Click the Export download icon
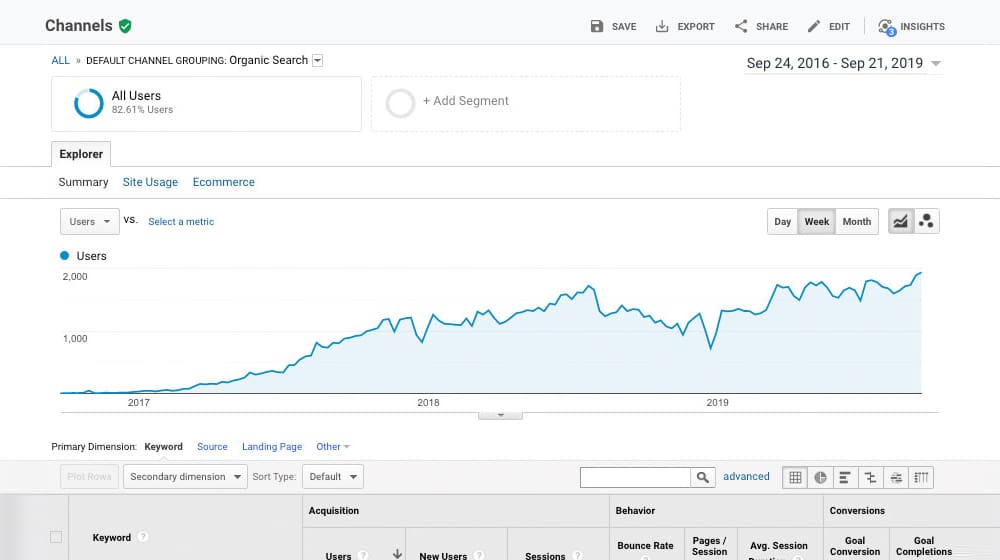This screenshot has height=560, width=1000. point(662,26)
